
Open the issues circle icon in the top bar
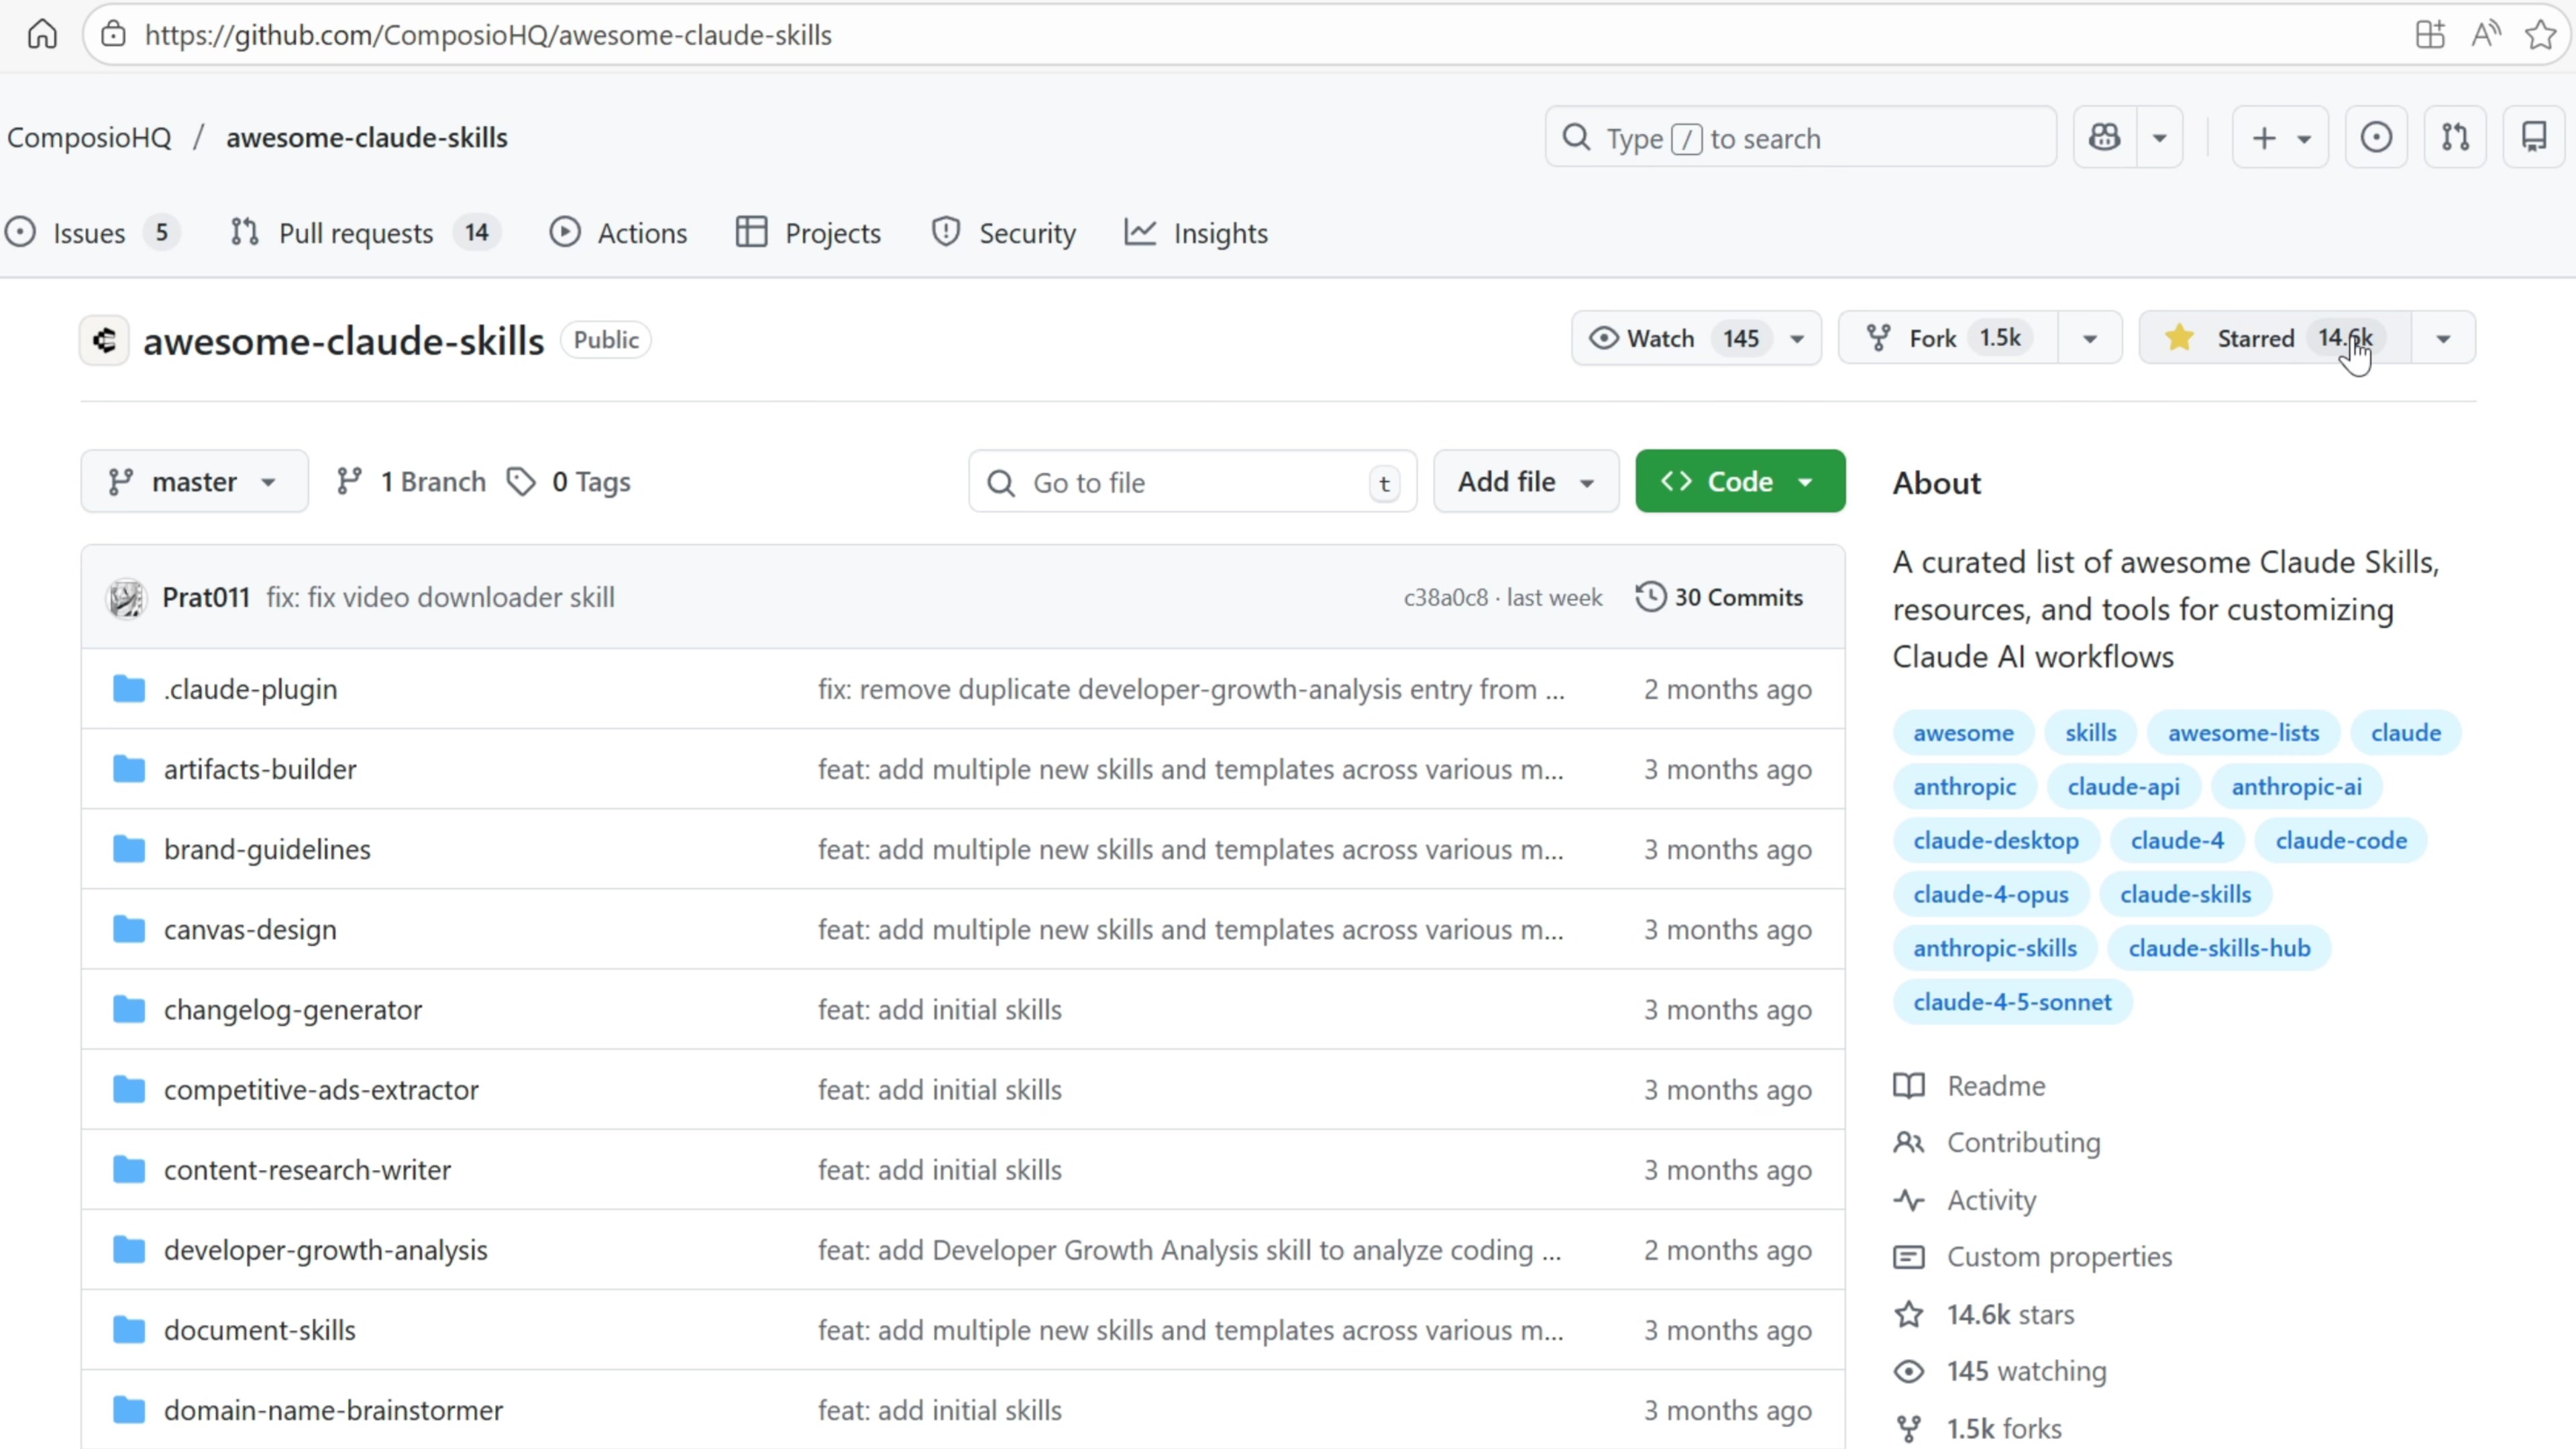[x=2376, y=137]
